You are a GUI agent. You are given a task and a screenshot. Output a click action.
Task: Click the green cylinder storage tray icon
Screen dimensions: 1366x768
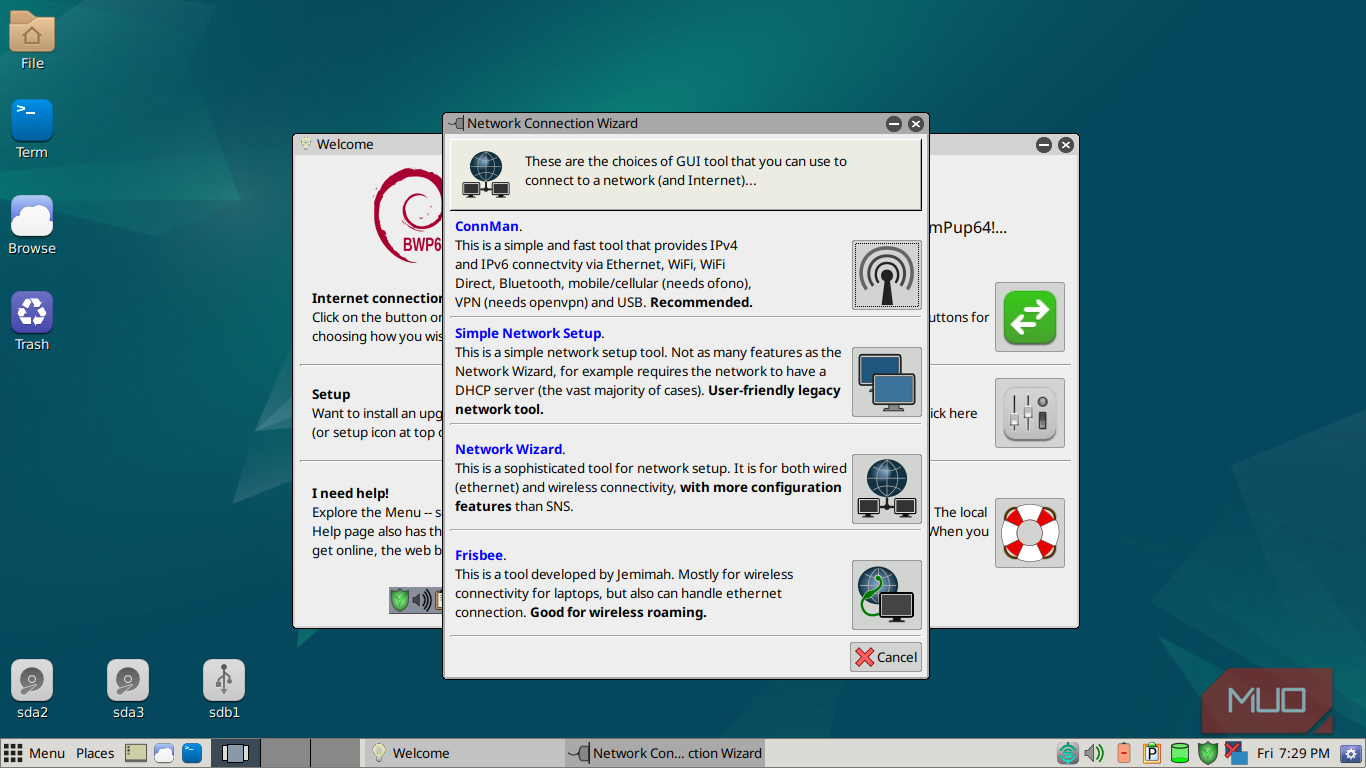1180,753
